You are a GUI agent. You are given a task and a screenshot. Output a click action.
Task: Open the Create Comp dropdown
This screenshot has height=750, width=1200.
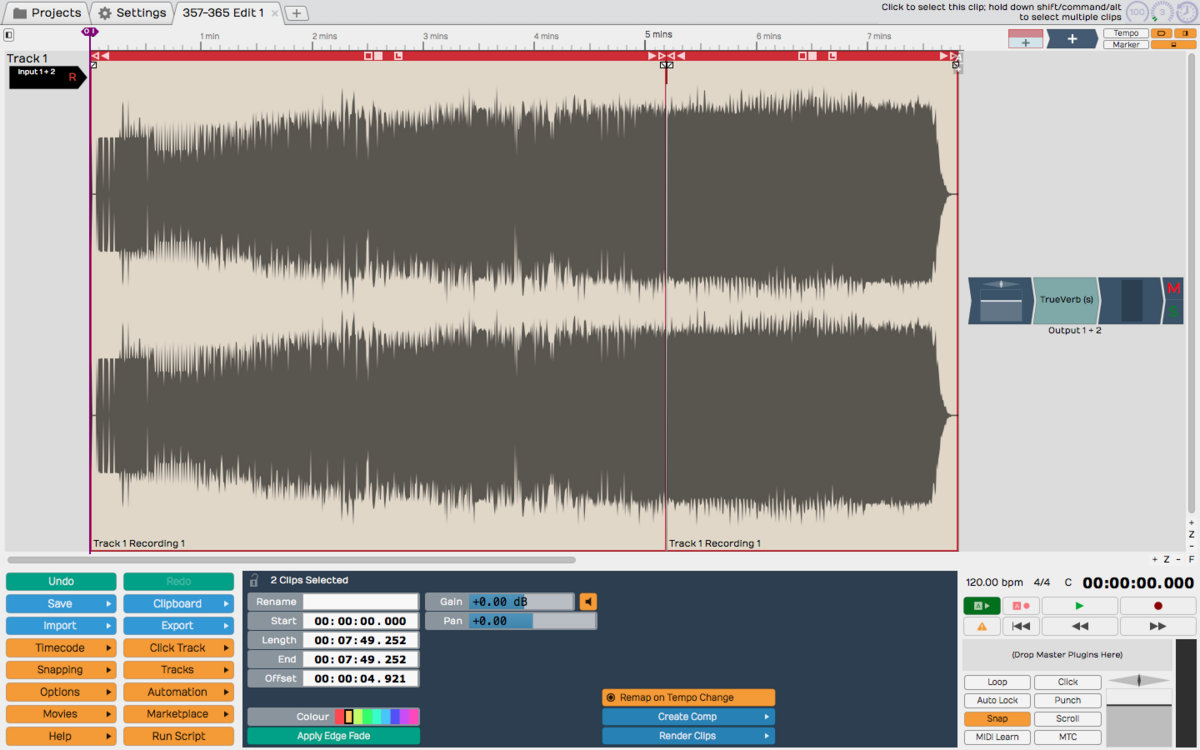(688, 717)
